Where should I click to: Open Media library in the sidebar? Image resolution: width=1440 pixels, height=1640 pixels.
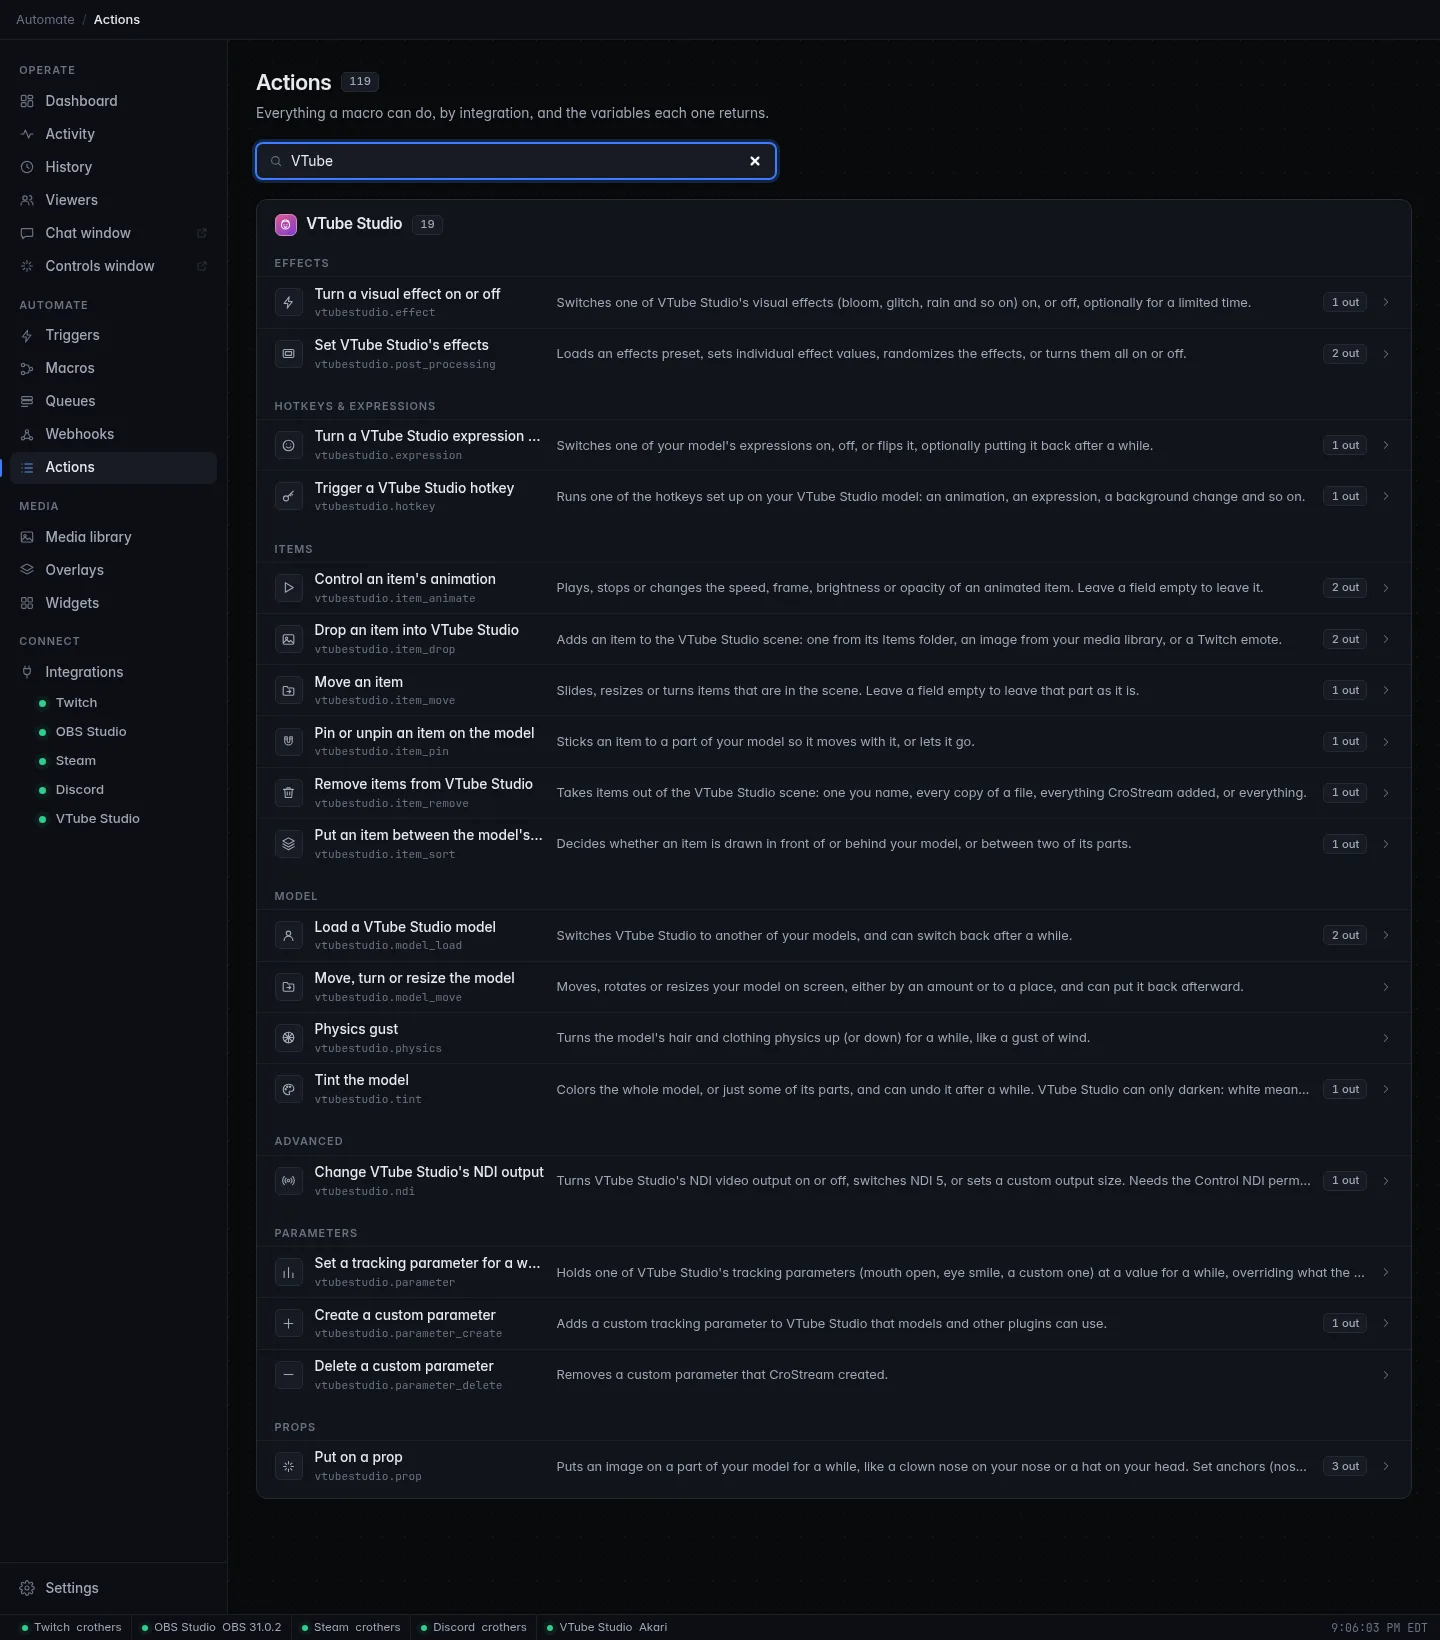pos(113,537)
